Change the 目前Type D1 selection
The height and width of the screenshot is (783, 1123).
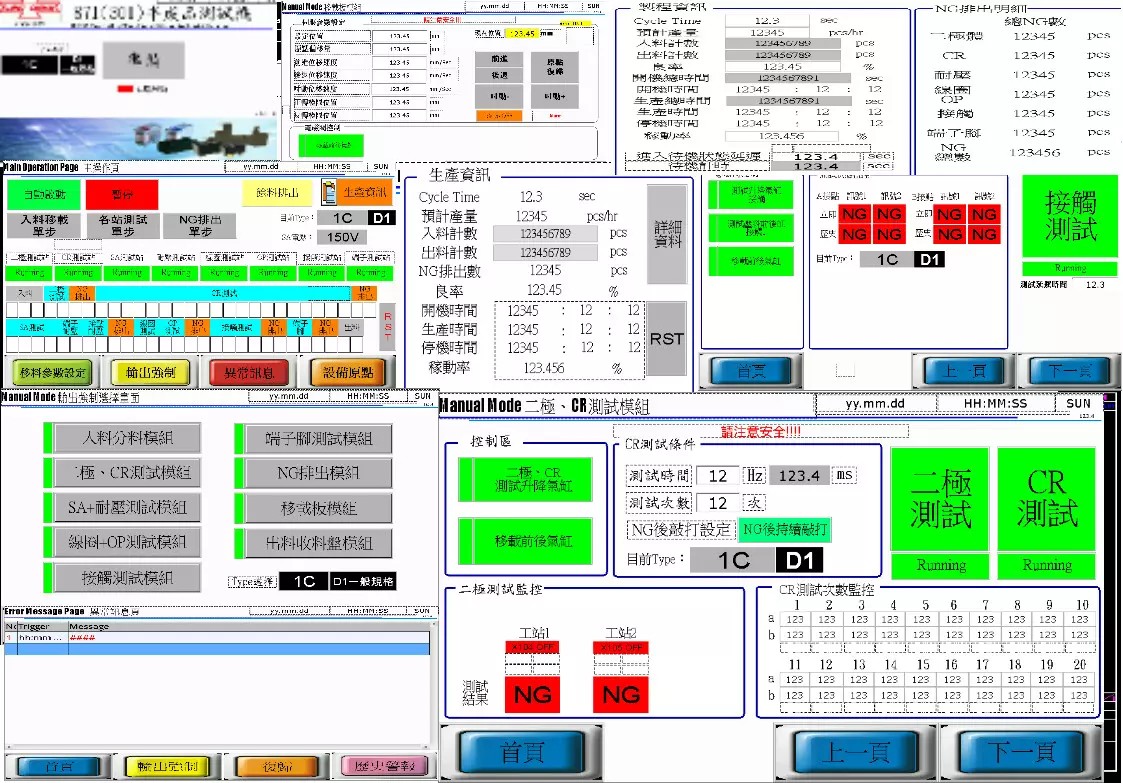[799, 561]
